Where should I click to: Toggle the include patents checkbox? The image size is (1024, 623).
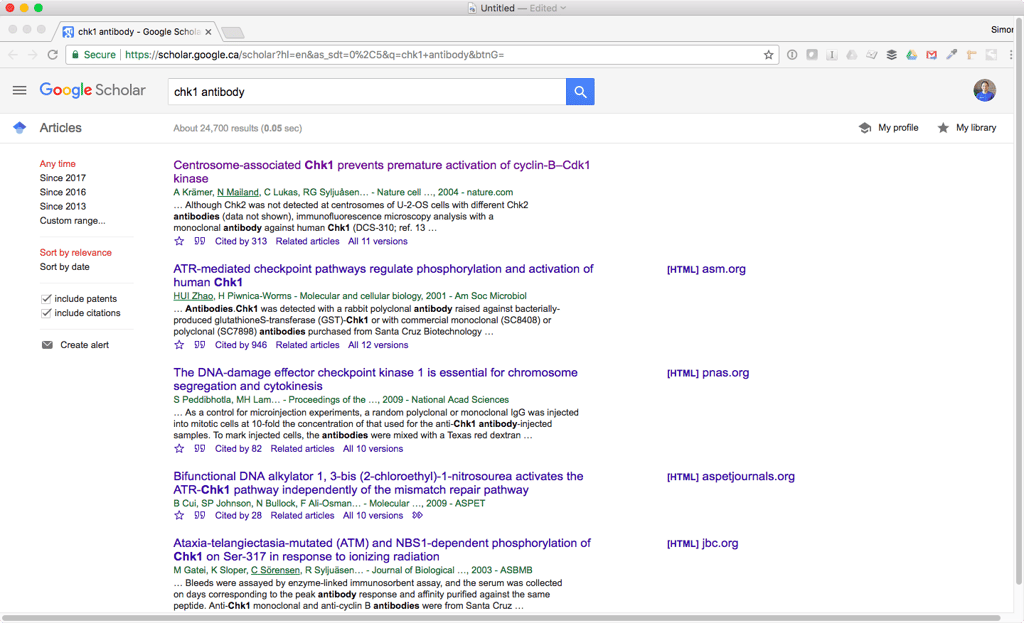click(x=46, y=298)
